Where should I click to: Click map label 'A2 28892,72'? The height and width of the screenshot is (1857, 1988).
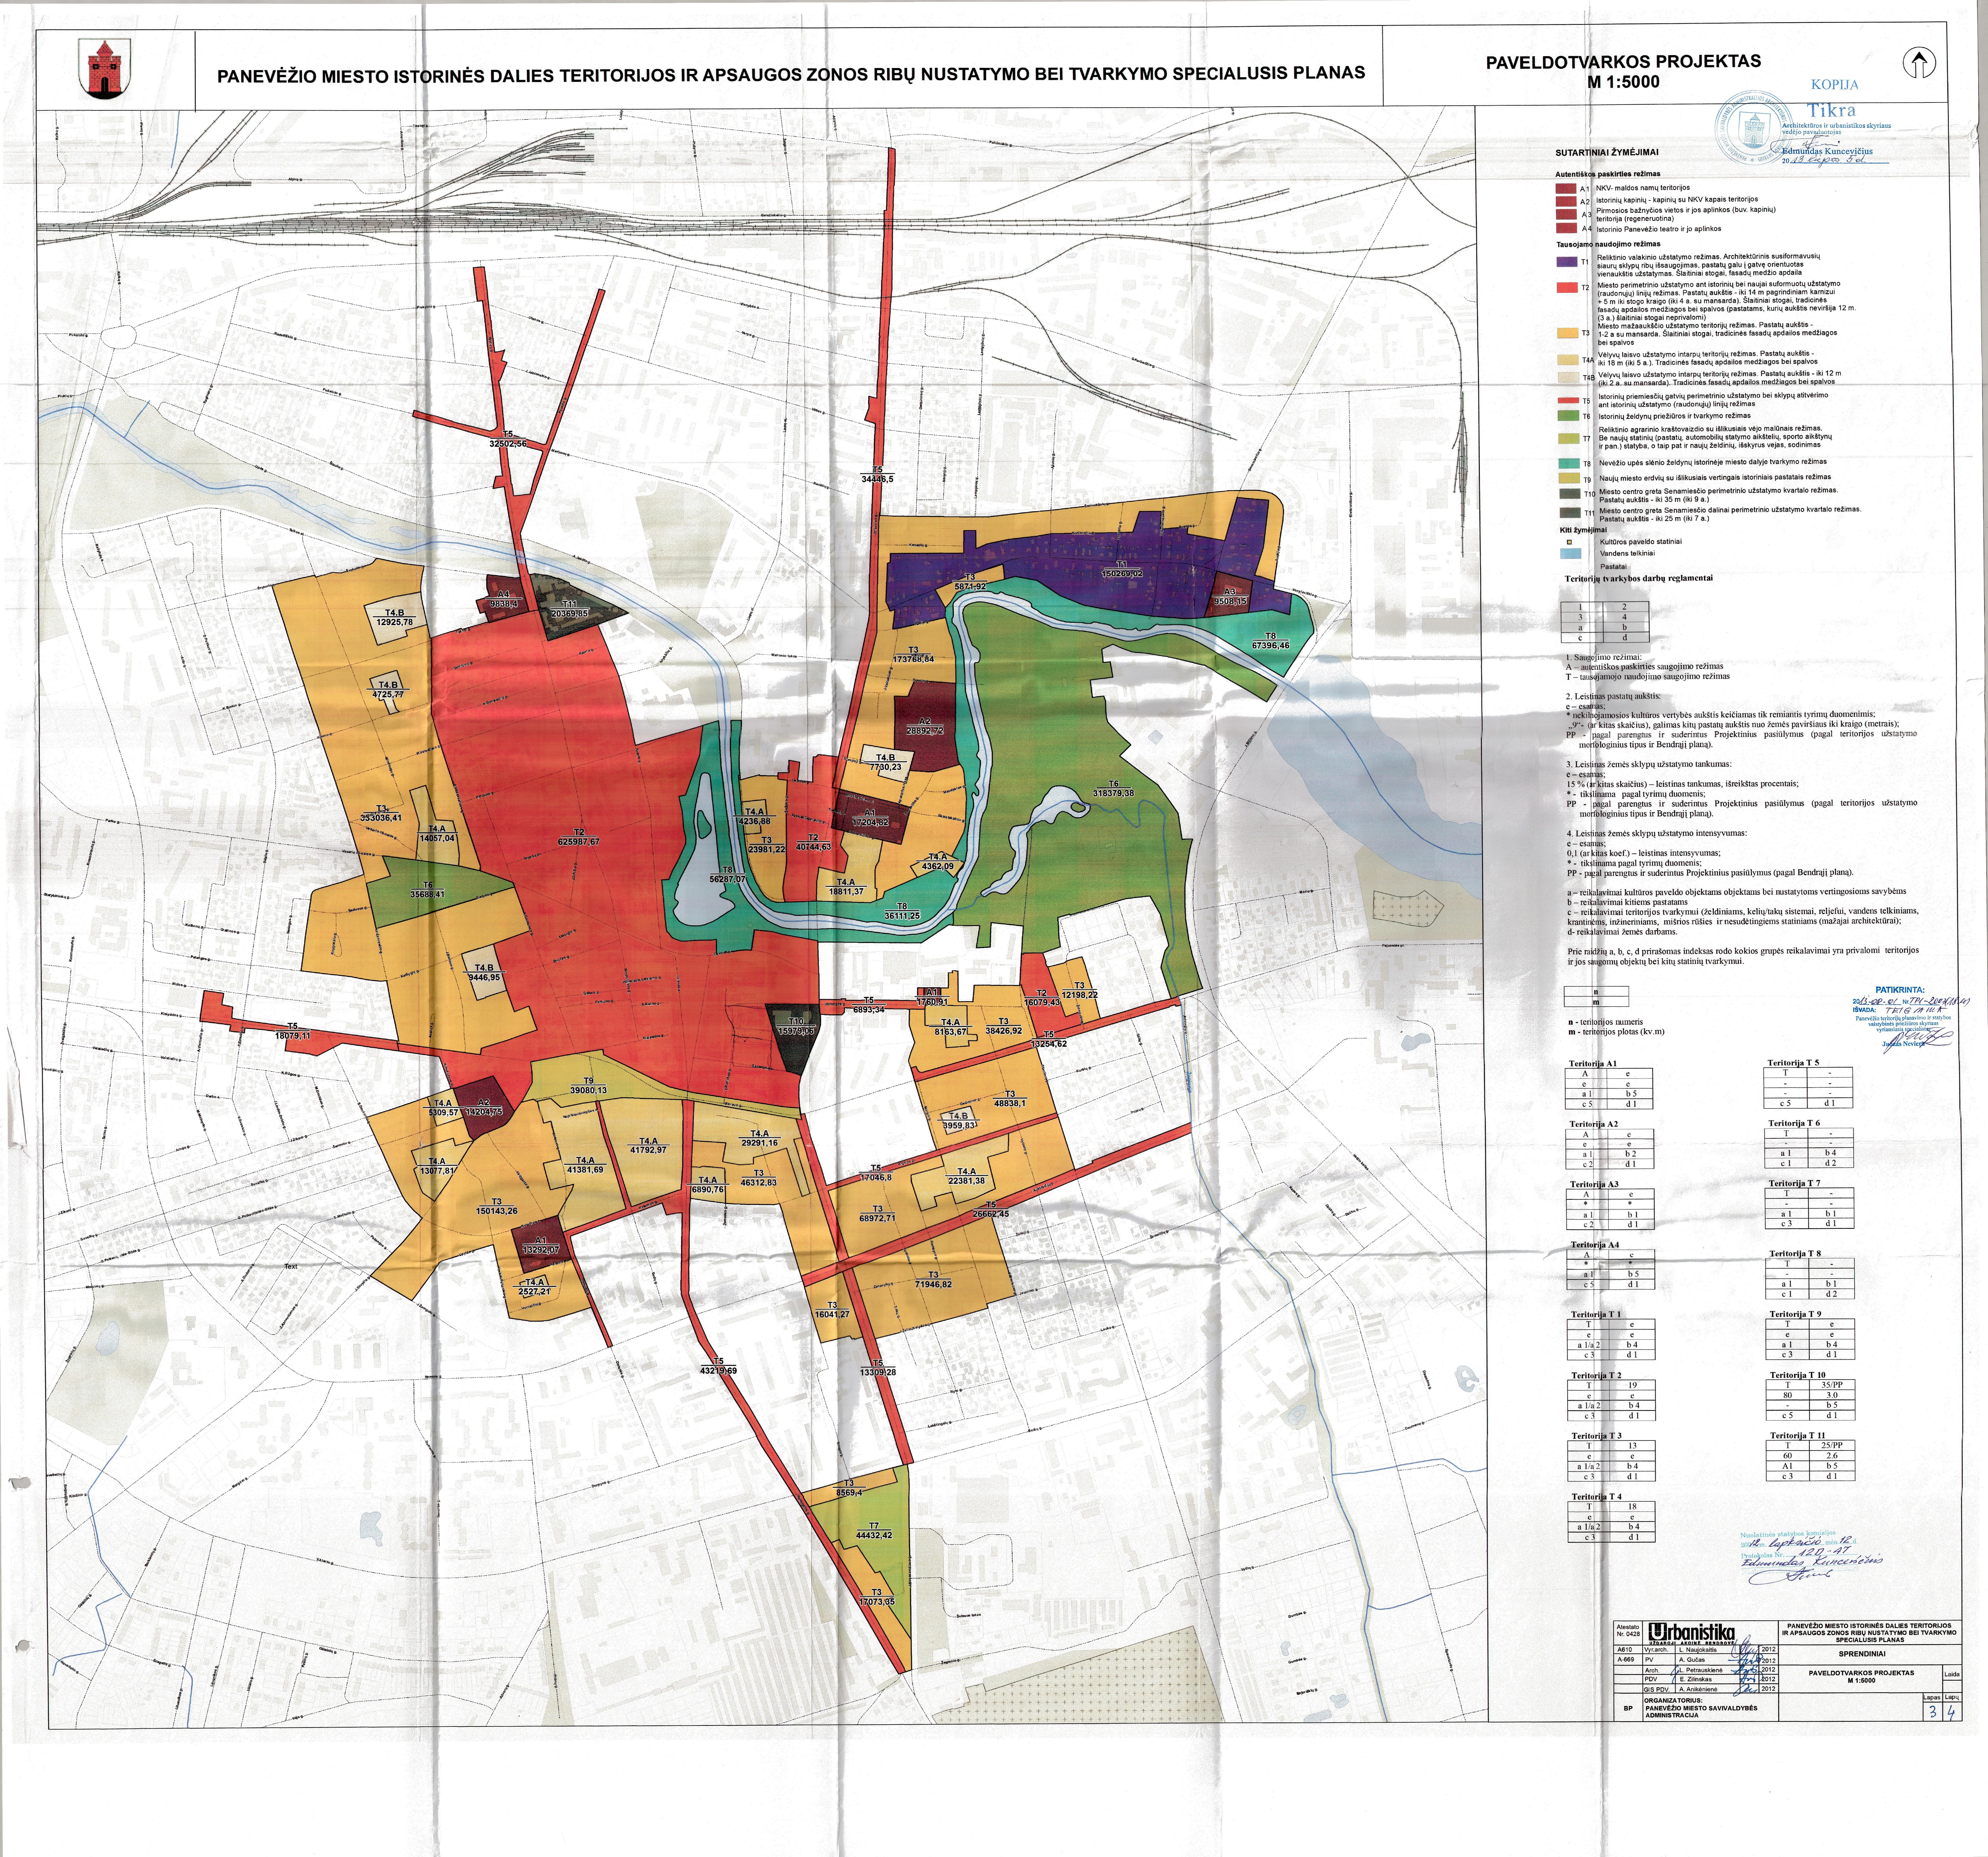click(925, 726)
